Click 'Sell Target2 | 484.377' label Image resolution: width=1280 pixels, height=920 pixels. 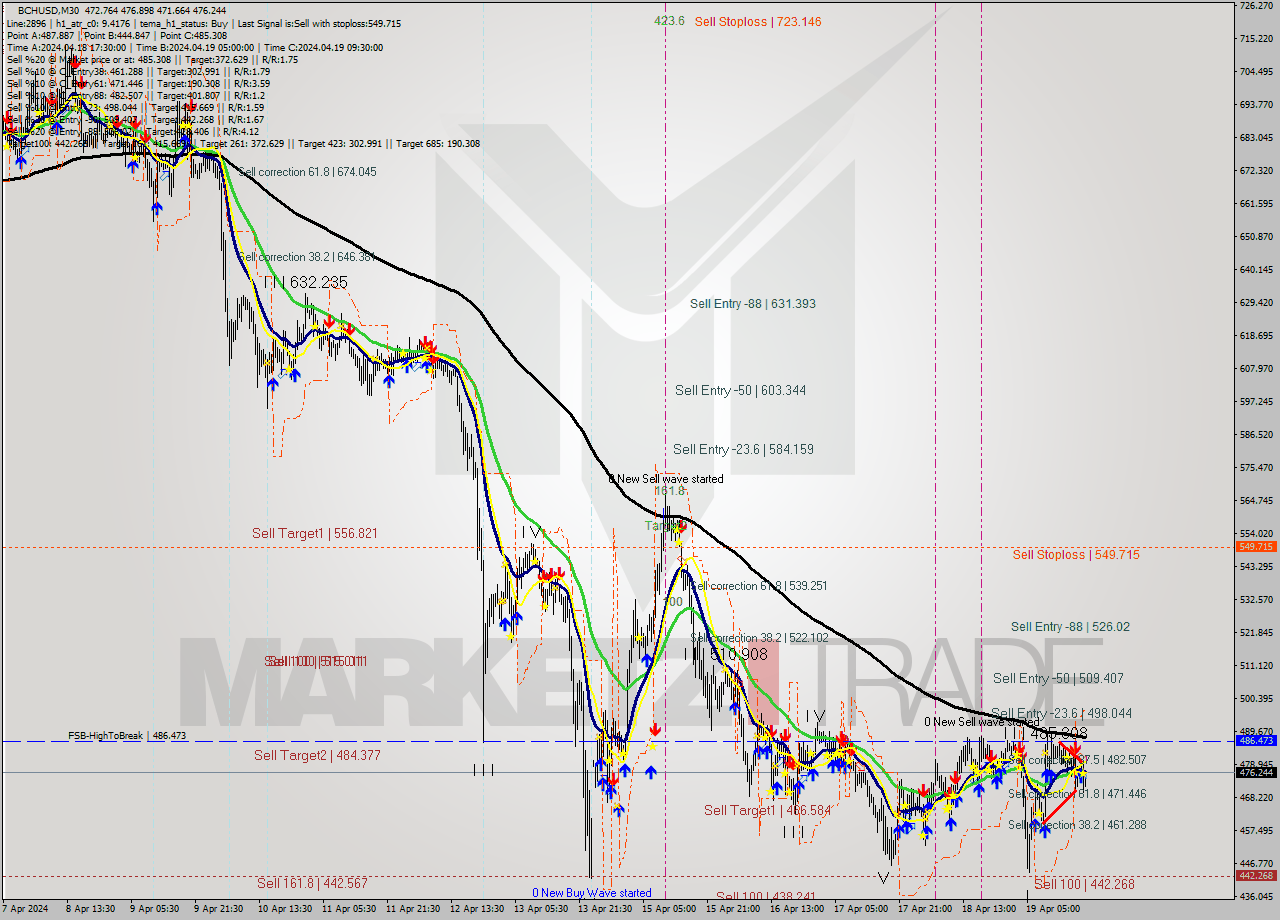317,756
